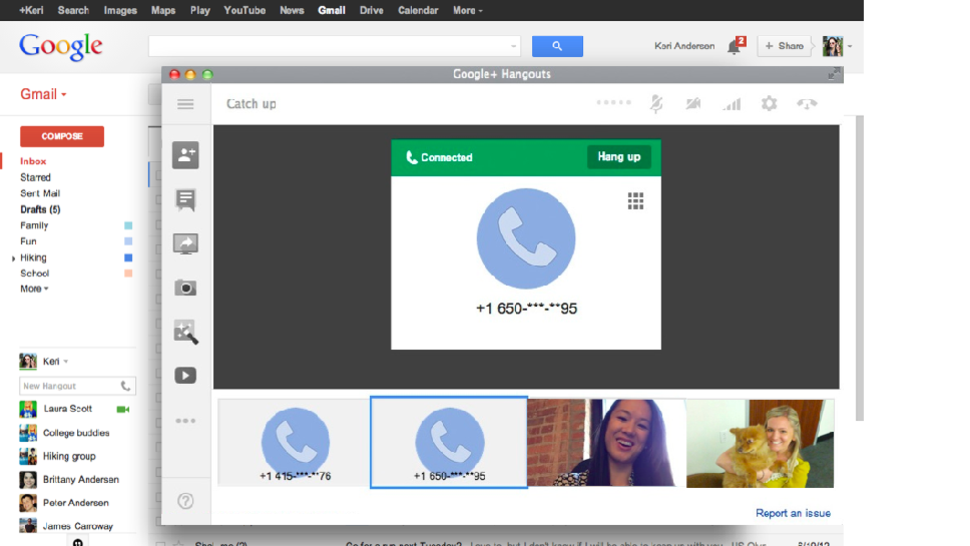This screenshot has height=546, width=970.
Task: Turn off the camera
Action: [x=693, y=104]
